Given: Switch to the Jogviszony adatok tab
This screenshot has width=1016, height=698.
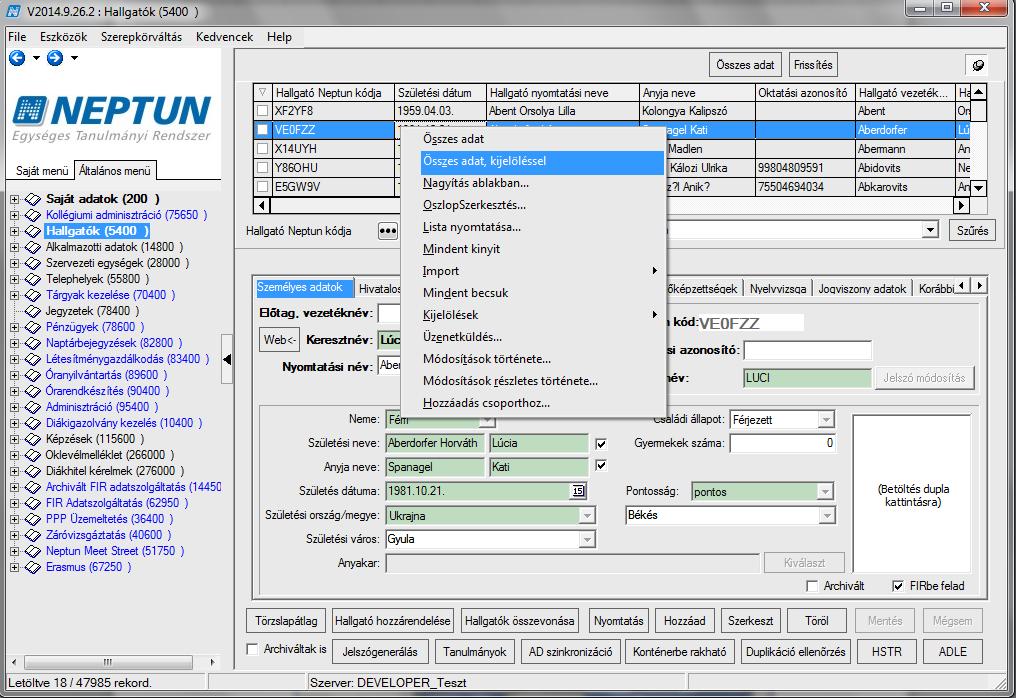Looking at the screenshot, I should (862, 288).
